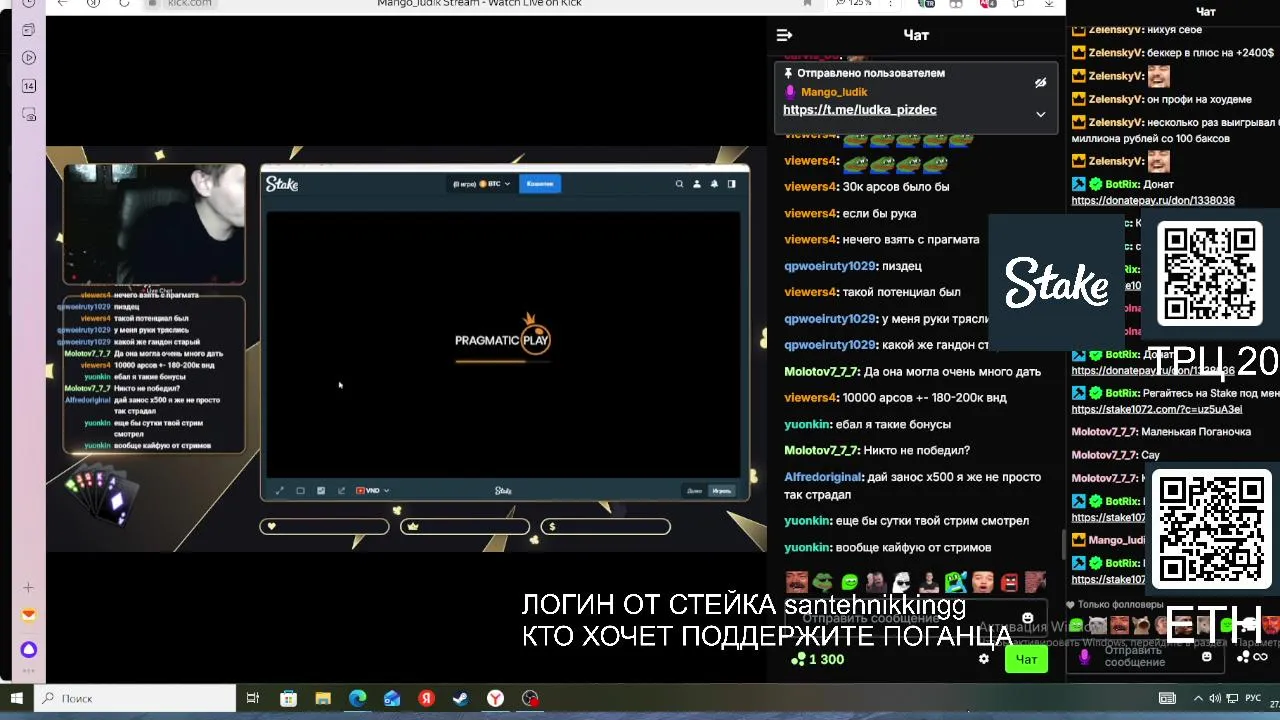This screenshot has width=1280, height=720.
Task: Click viewers4 username beside 'если бы рука'
Action: (811, 214)
